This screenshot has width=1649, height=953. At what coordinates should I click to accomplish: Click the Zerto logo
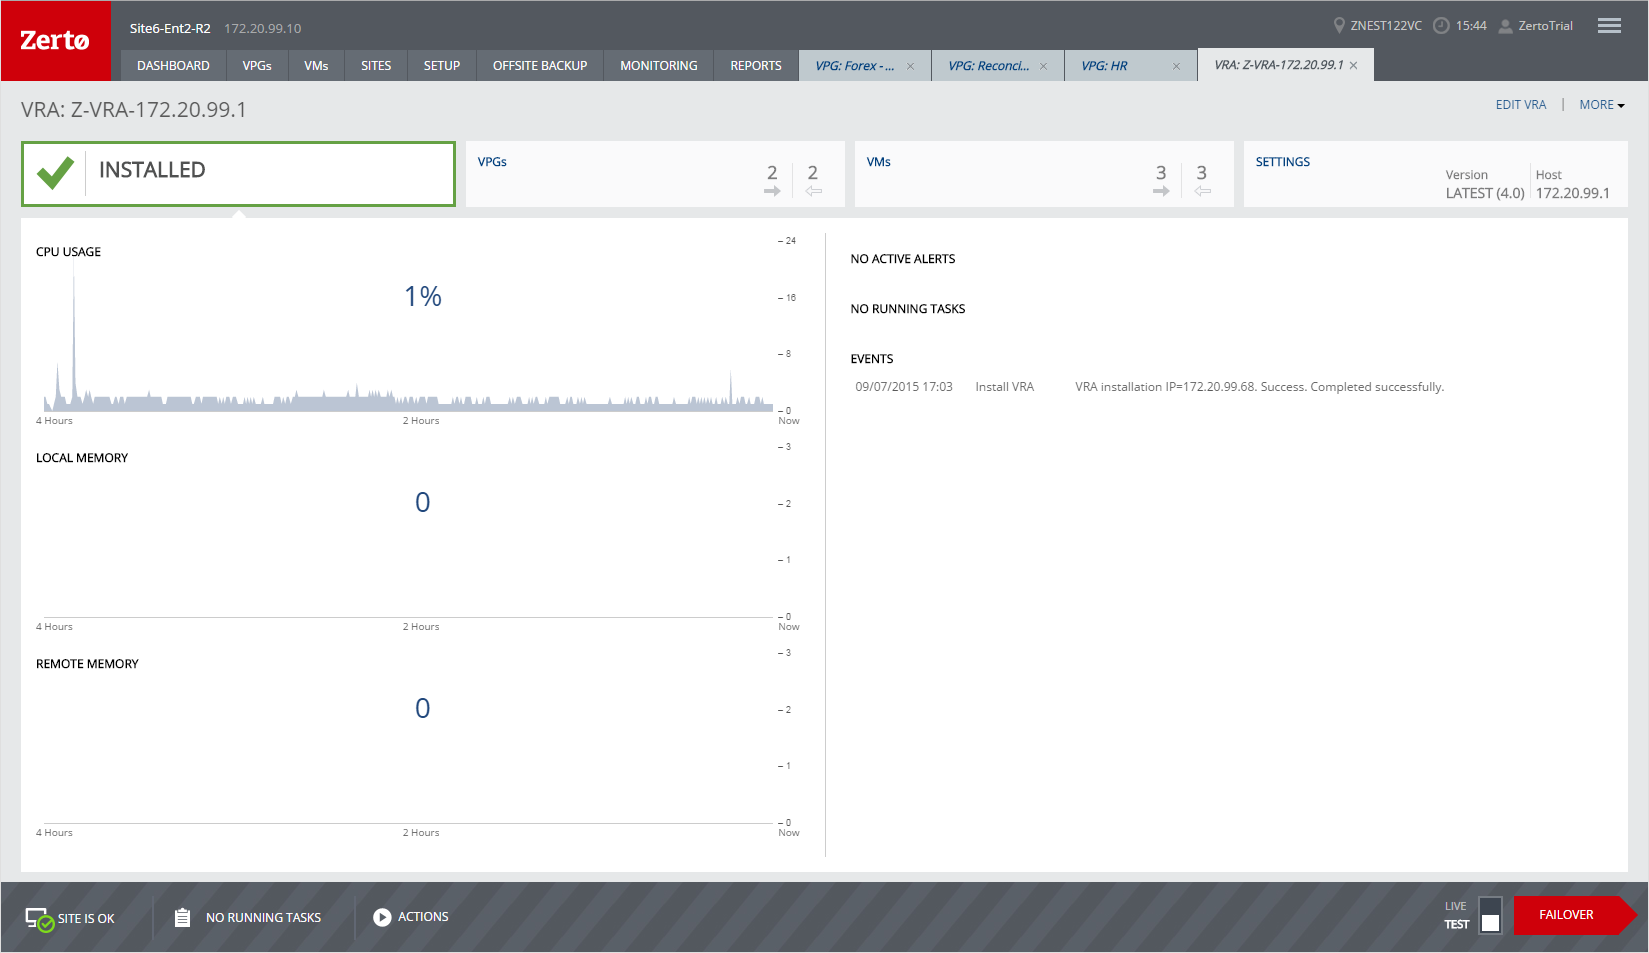point(56,41)
